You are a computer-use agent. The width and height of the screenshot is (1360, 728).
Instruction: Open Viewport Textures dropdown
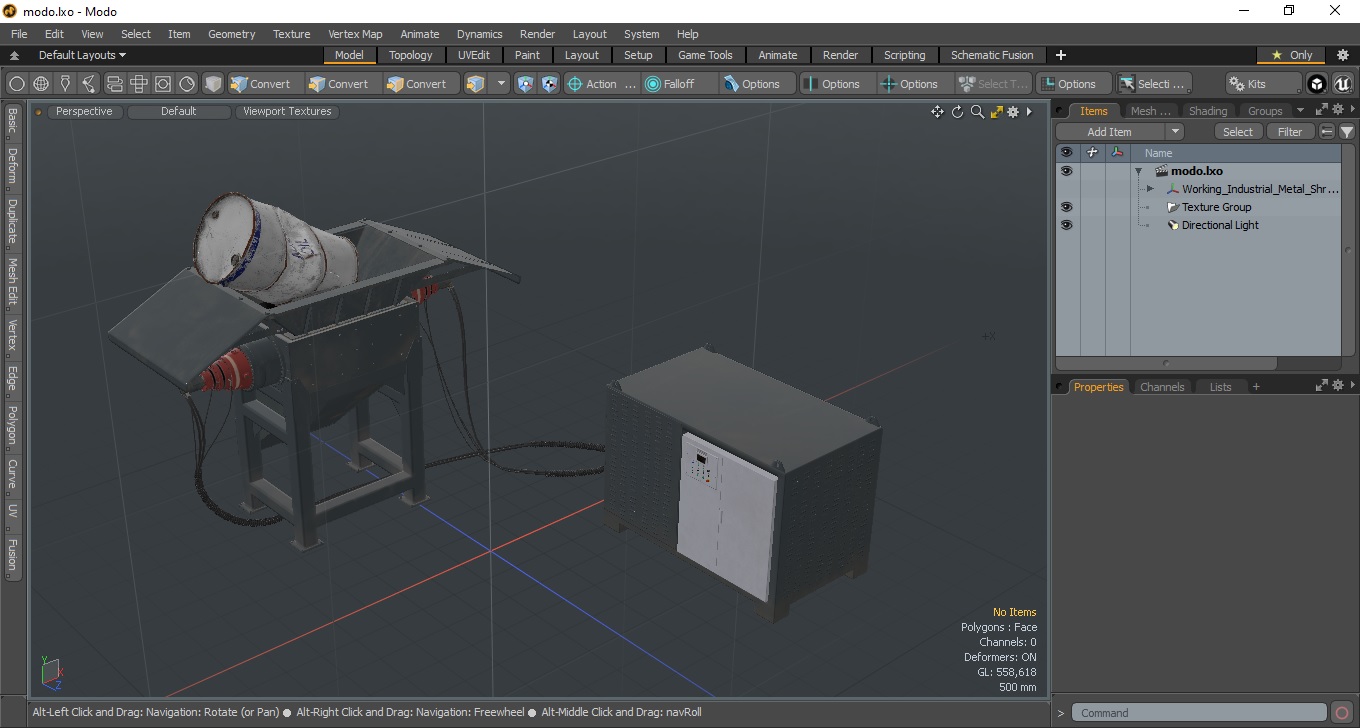click(x=287, y=112)
